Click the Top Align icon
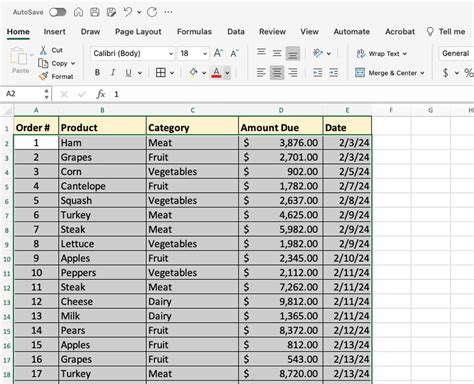 coord(261,52)
